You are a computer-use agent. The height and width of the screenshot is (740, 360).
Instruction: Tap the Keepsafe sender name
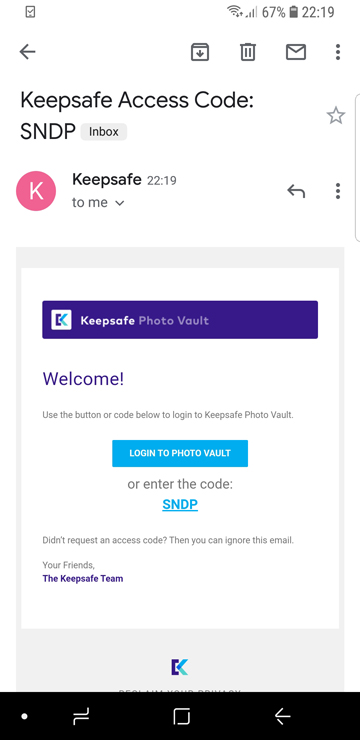107,179
